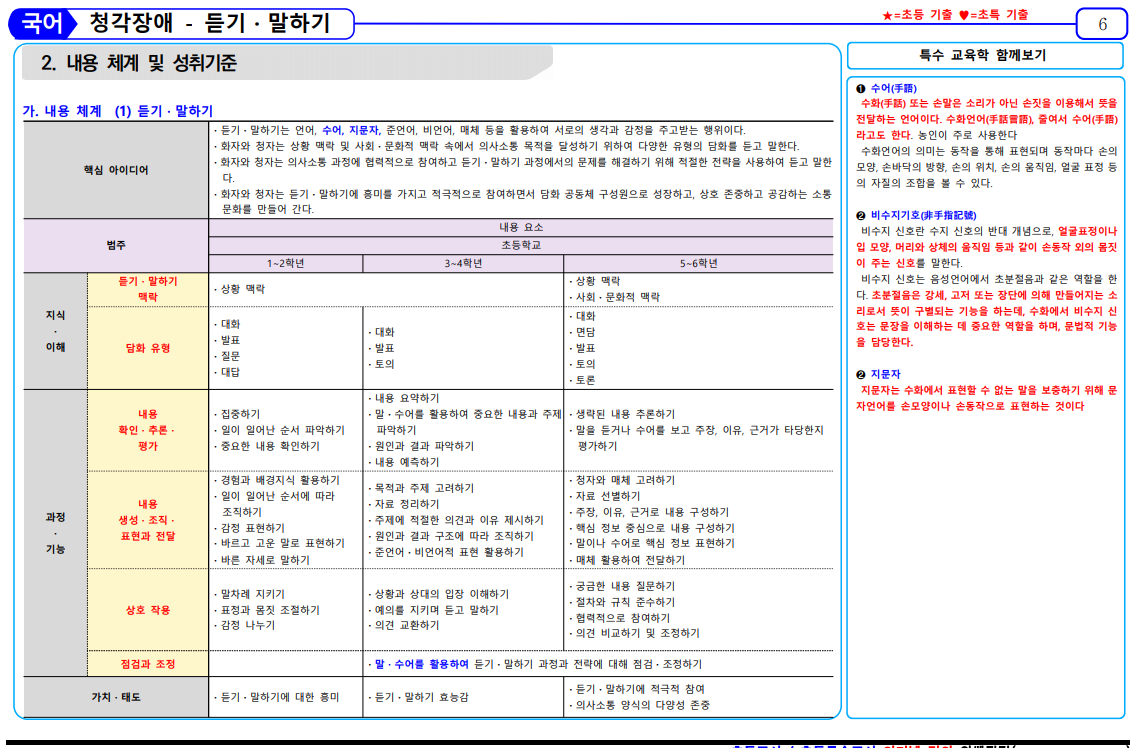Click '원인과 결과 파악하기'
The width and height of the screenshot is (1135, 748).
point(424,446)
